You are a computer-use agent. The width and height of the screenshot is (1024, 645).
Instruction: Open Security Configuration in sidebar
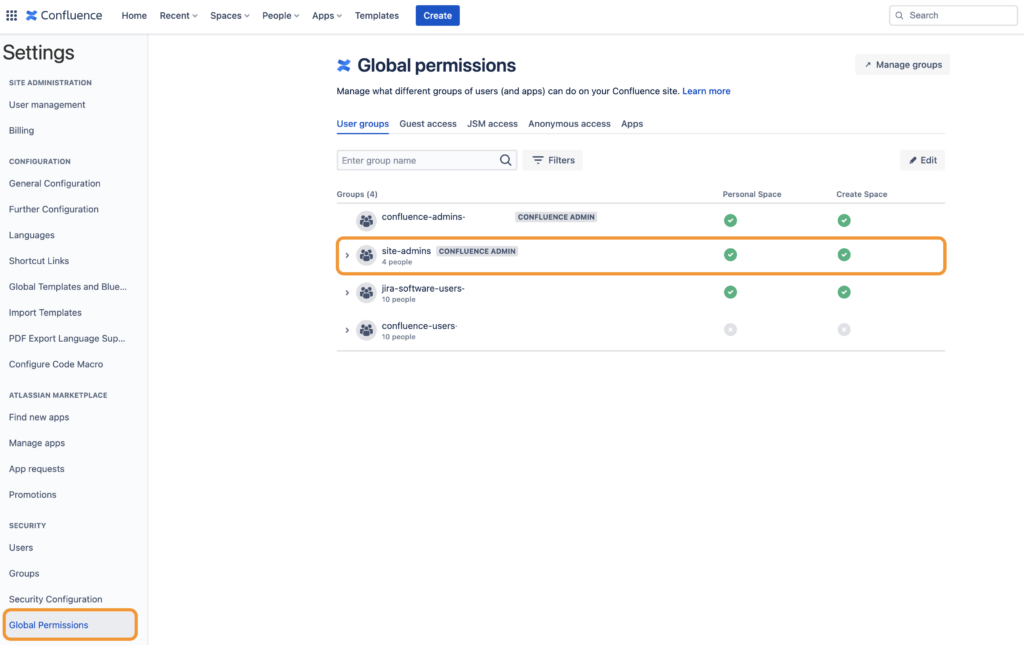pos(56,599)
